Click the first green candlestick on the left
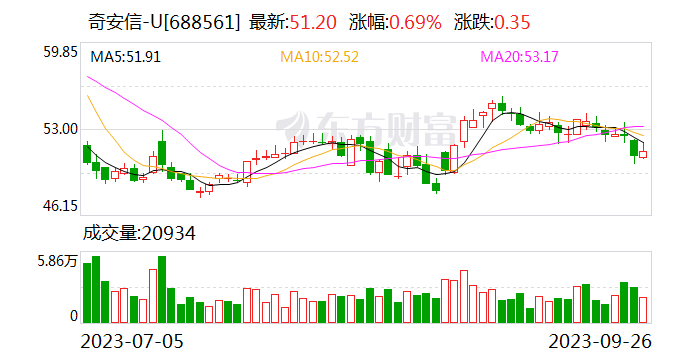 coord(87,153)
